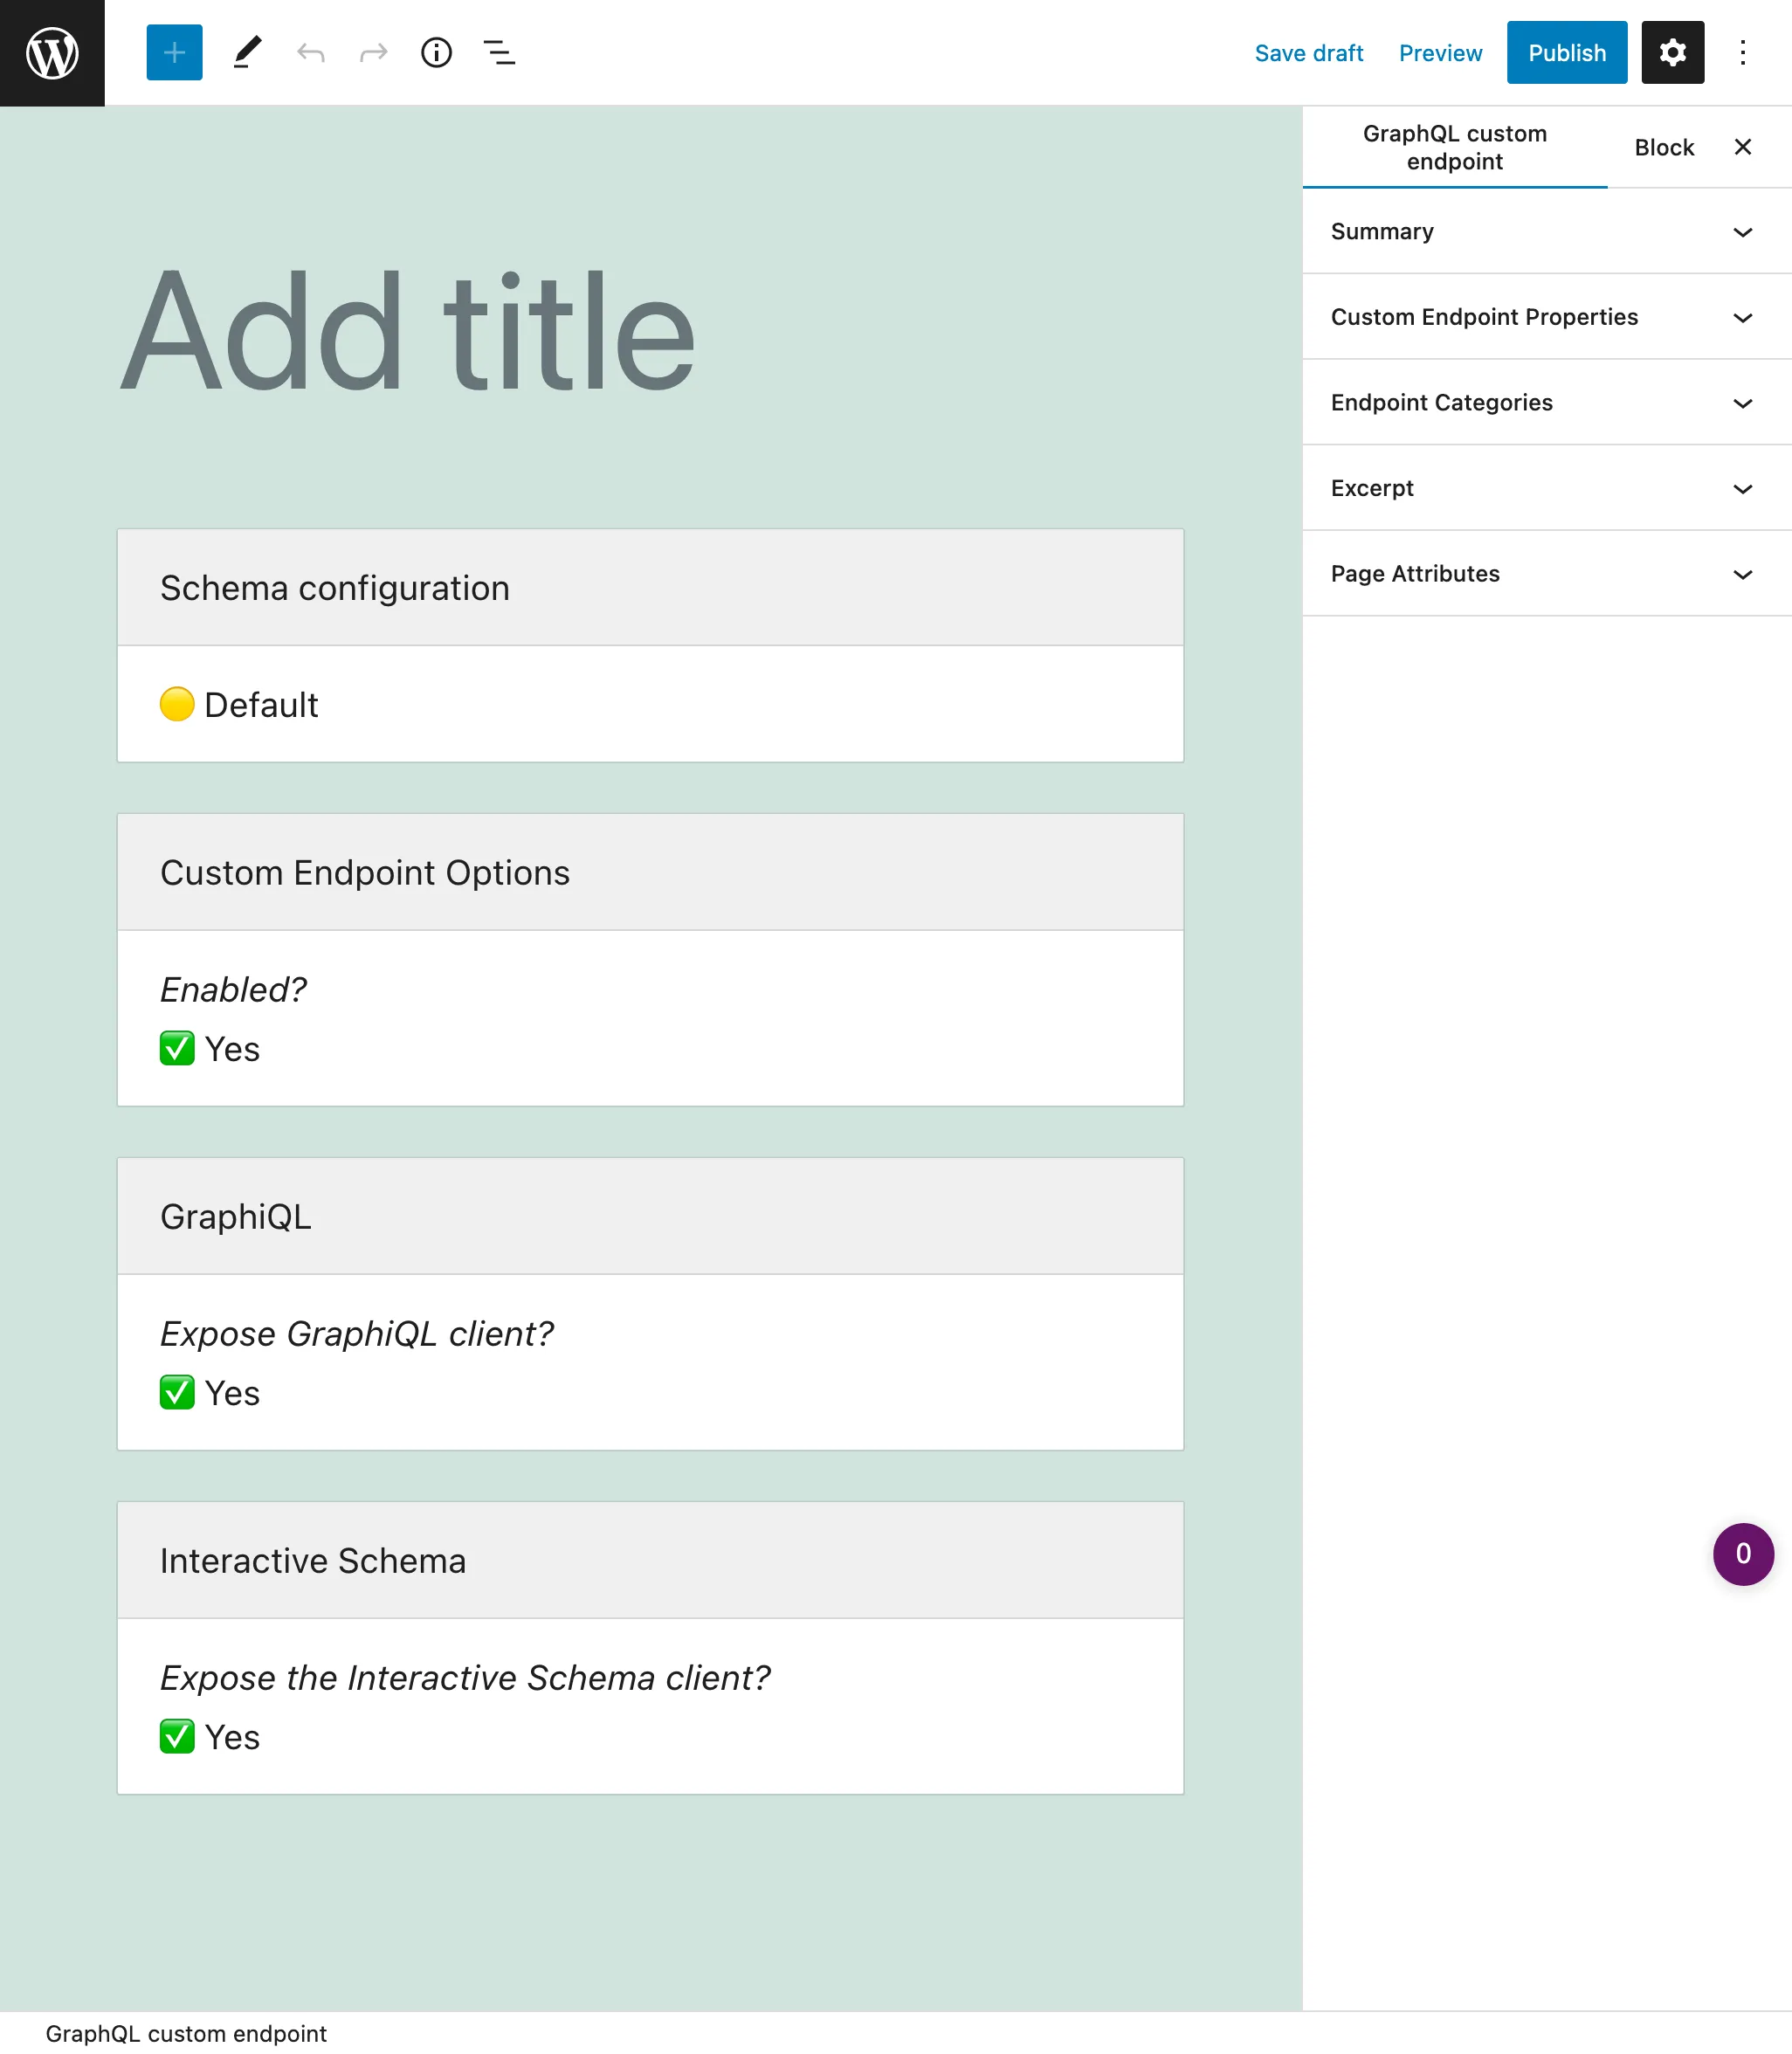Expand the Endpoint Categories panel
Viewport: 1792px width, 2054px height.
coord(1546,402)
